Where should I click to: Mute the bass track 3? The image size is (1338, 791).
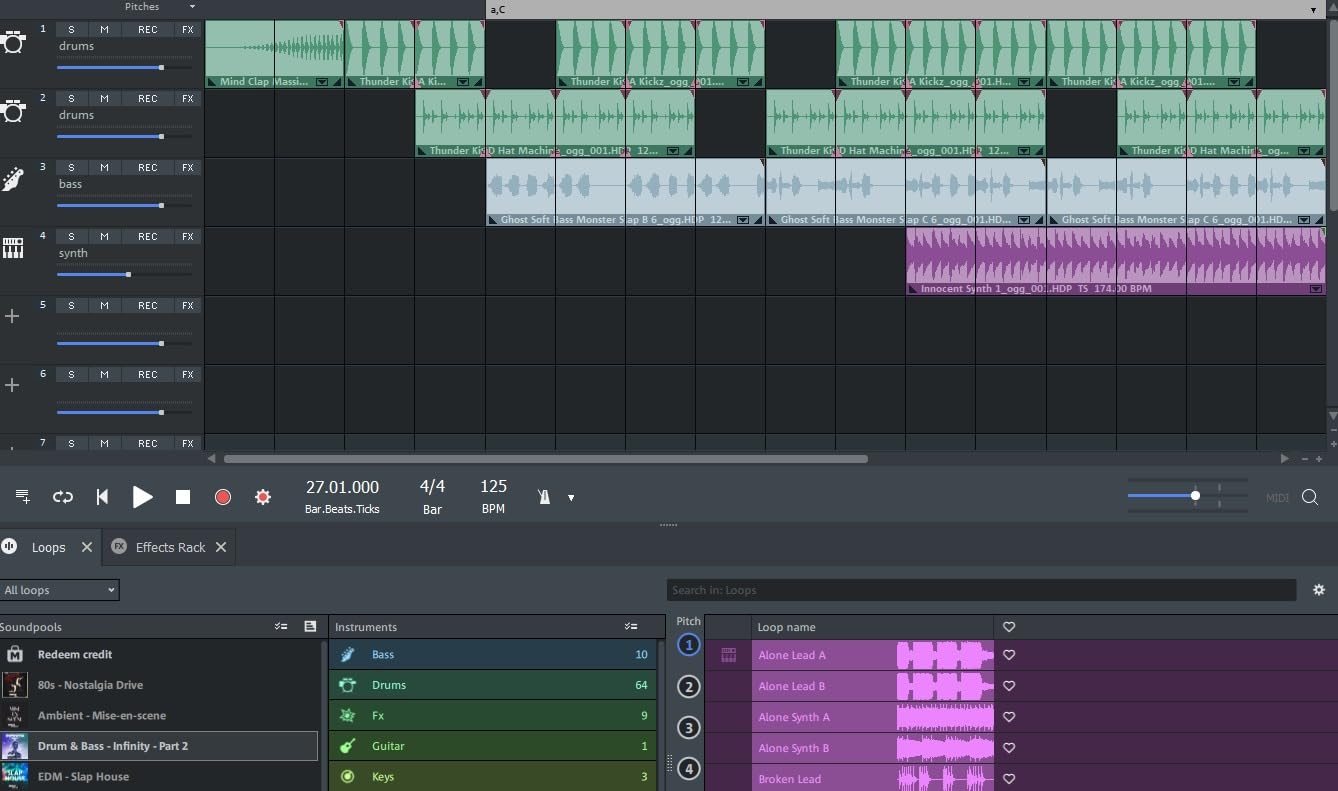(x=104, y=167)
